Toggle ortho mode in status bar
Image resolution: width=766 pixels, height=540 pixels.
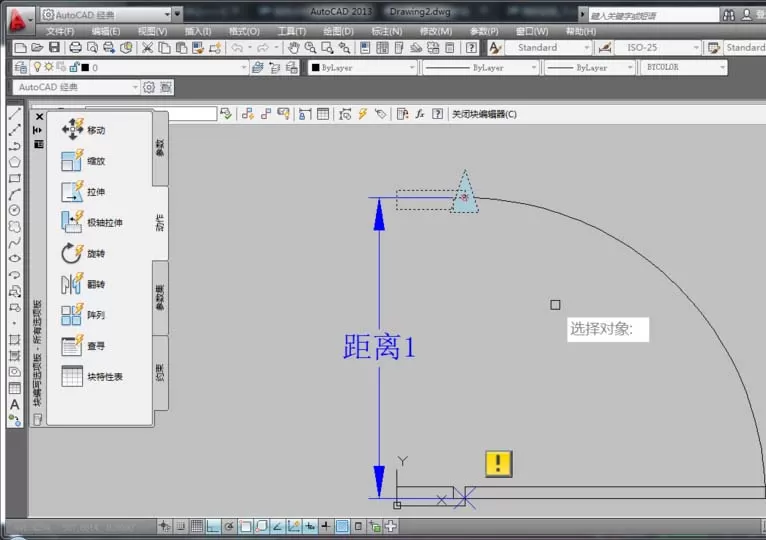(213, 526)
